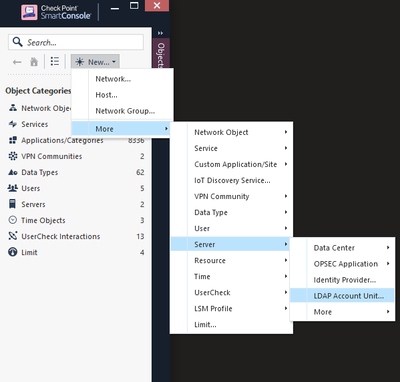Choose IoT Discovery Service... entry
Screen dimensions: 400x382
(231, 180)
